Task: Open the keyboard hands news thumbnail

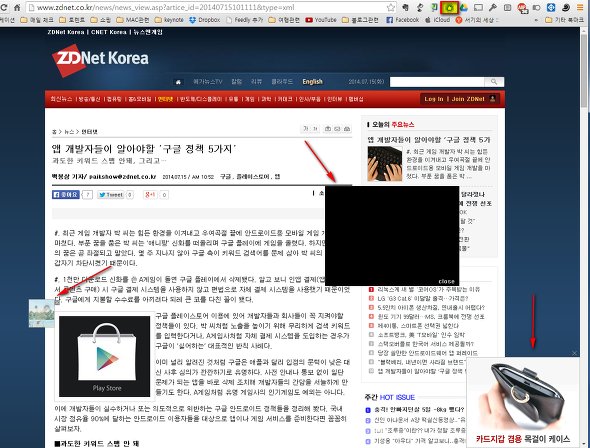Action: tap(385, 164)
